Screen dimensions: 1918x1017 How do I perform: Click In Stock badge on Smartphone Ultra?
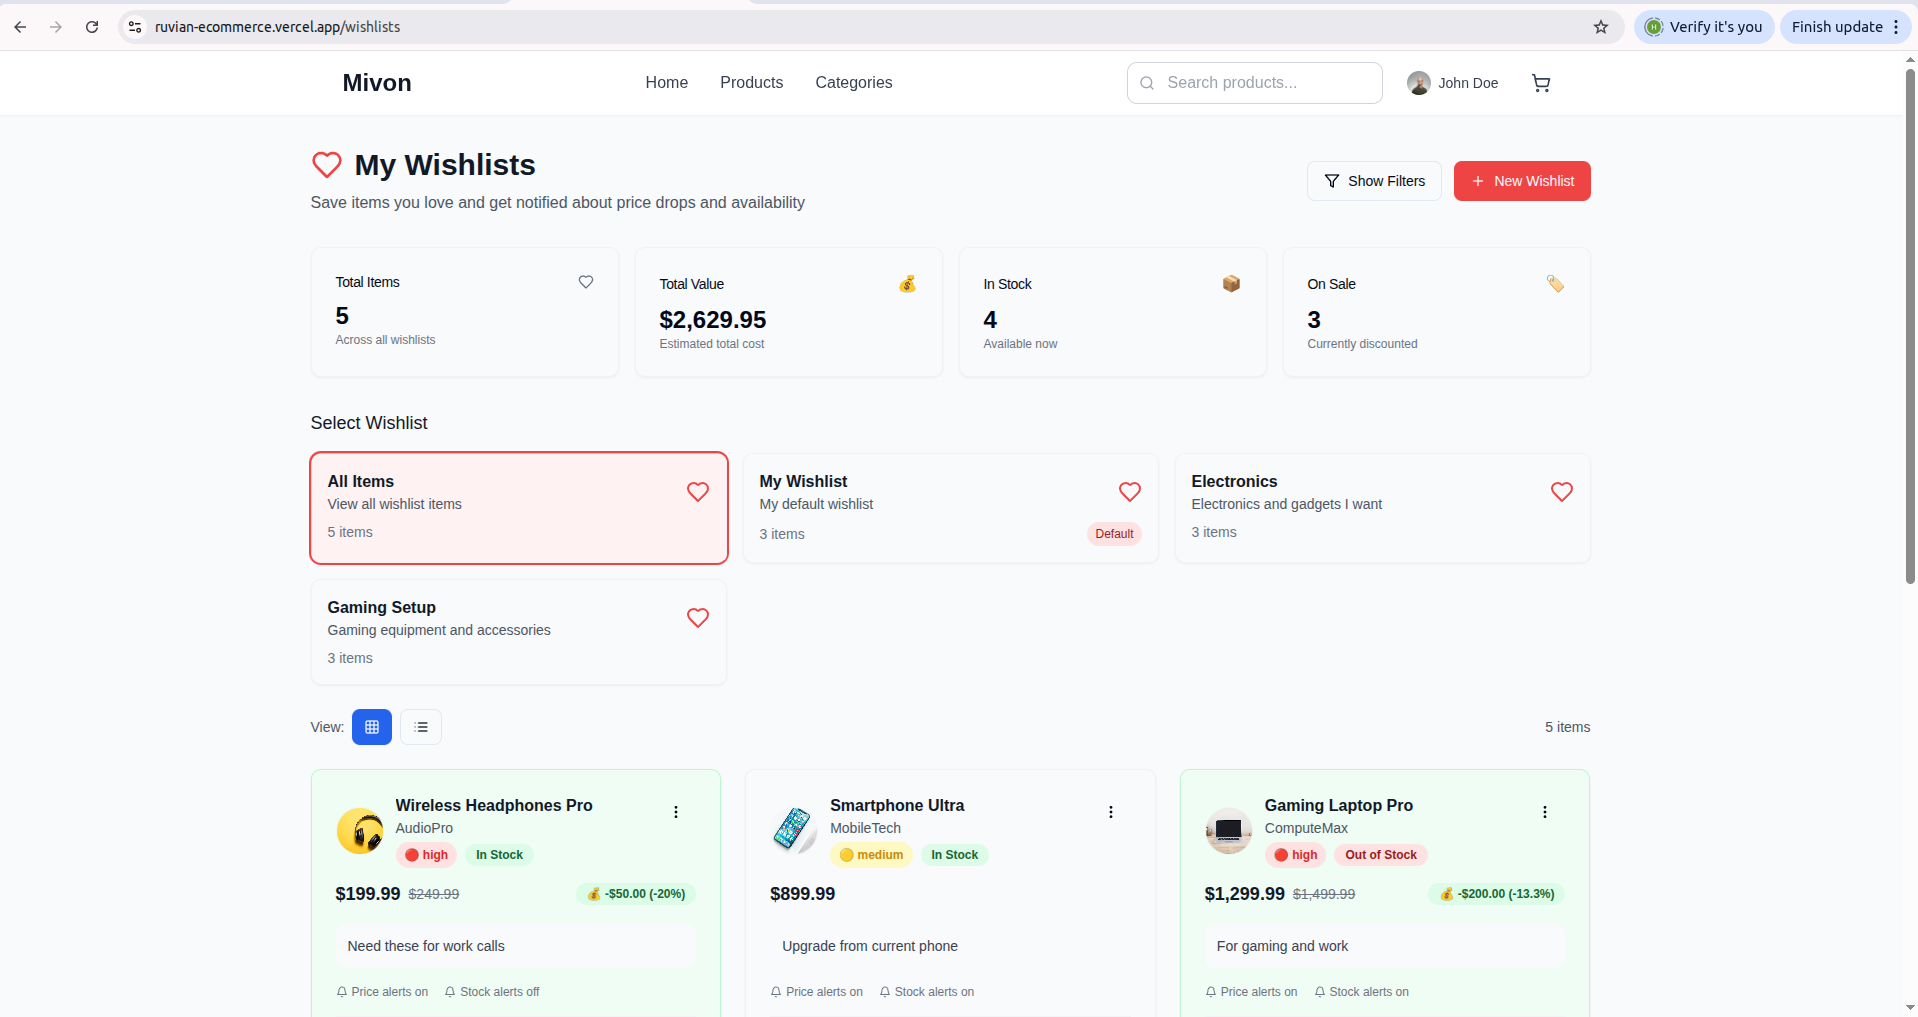coord(955,855)
